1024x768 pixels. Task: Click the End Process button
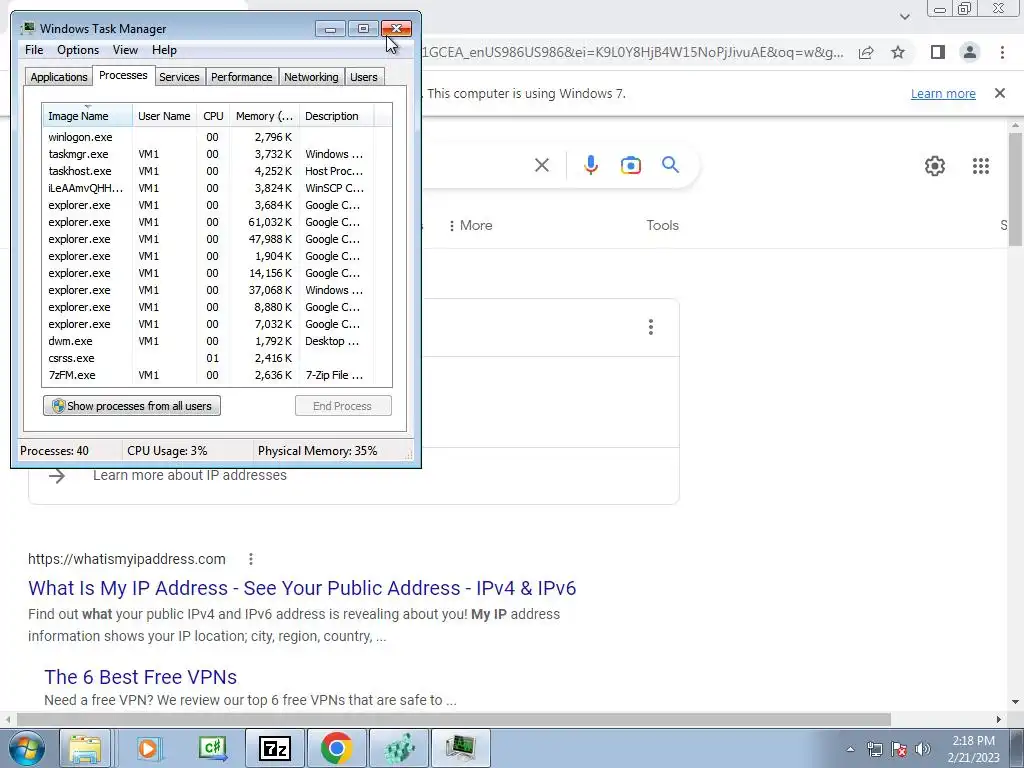343,406
